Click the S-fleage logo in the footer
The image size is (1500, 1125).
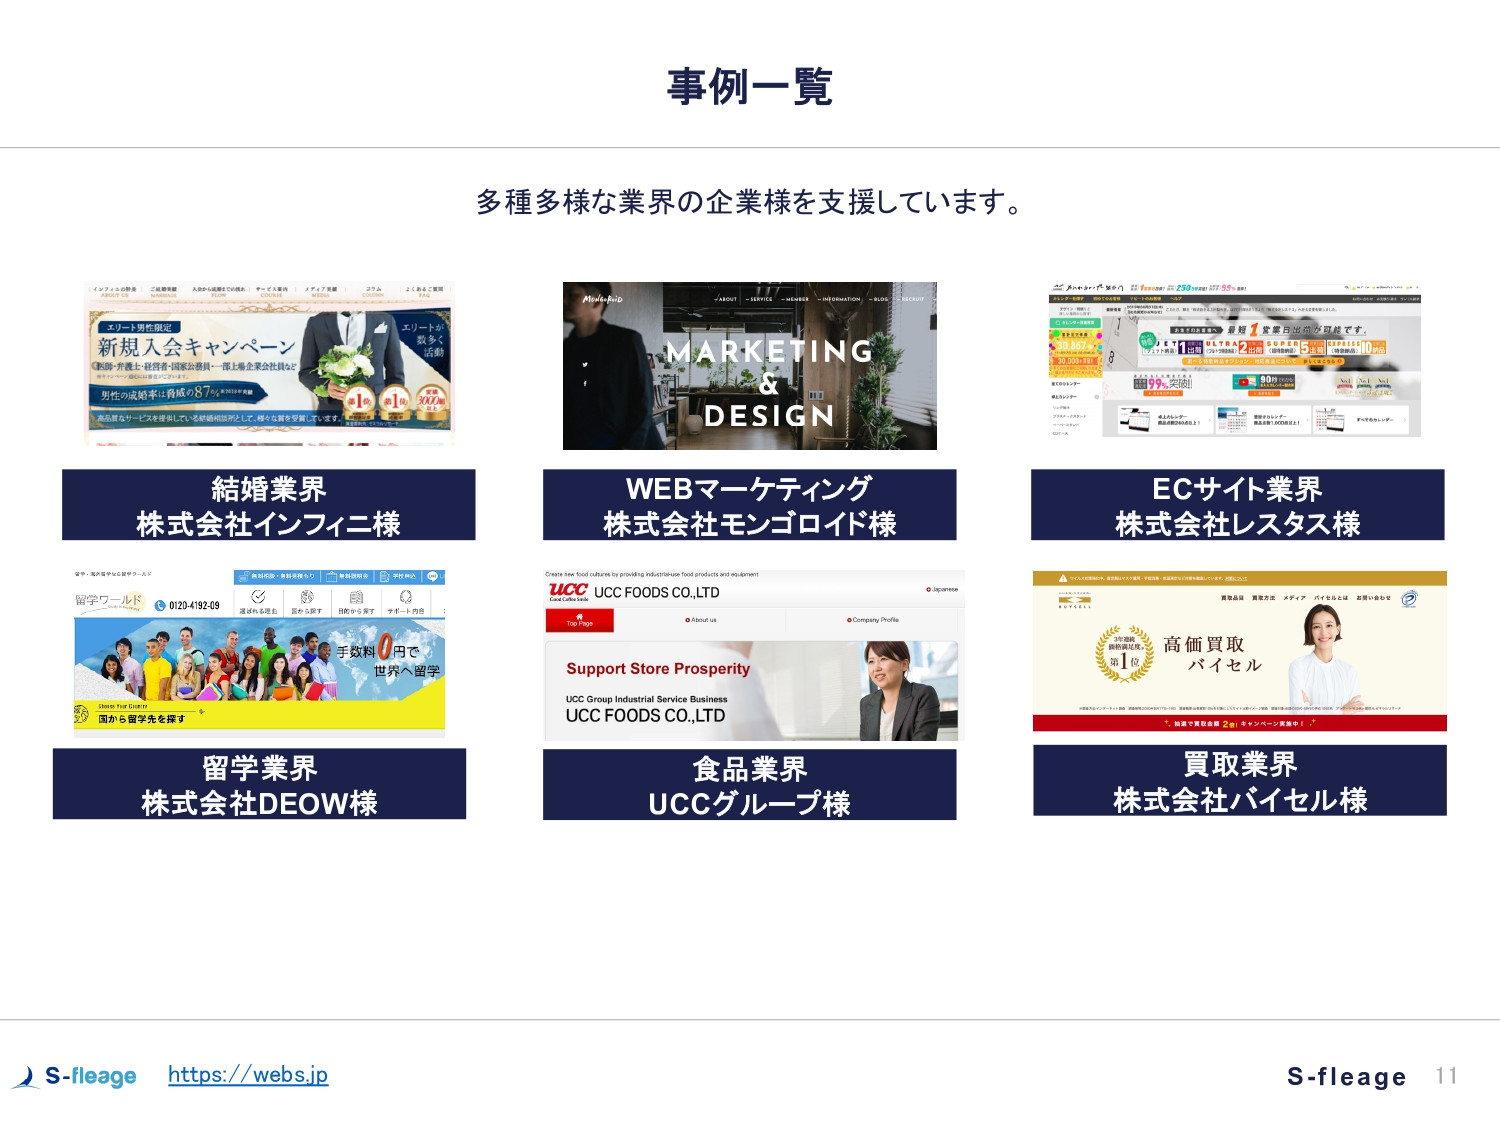coord(75,1075)
